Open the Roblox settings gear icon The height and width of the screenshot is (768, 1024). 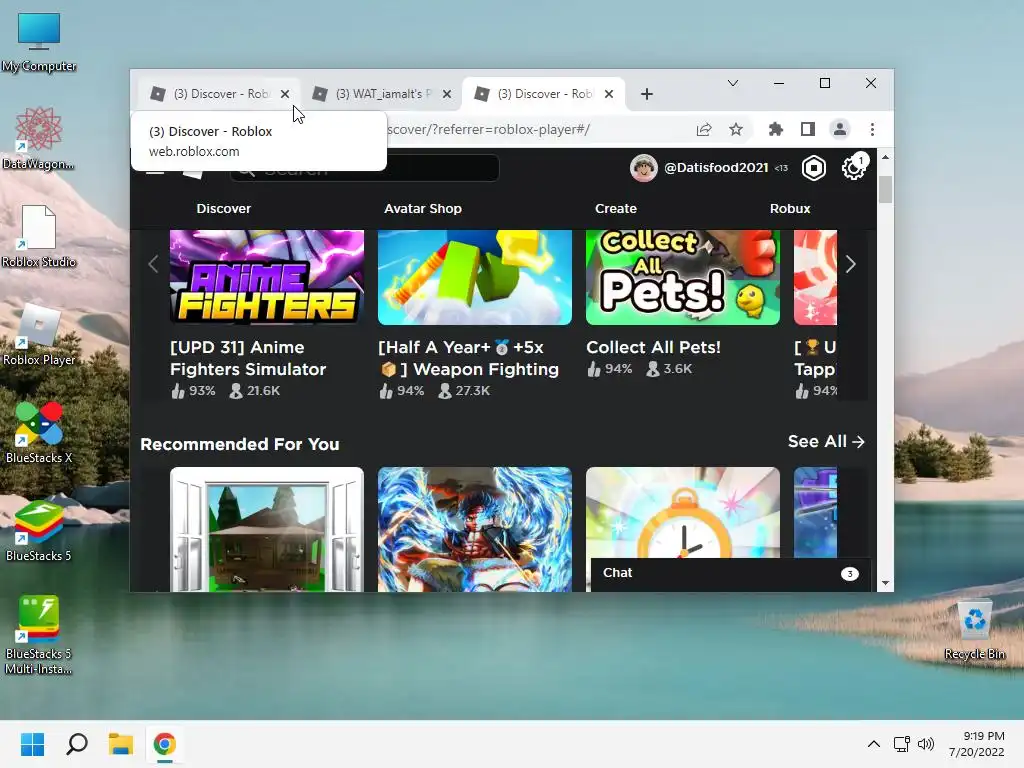853,168
